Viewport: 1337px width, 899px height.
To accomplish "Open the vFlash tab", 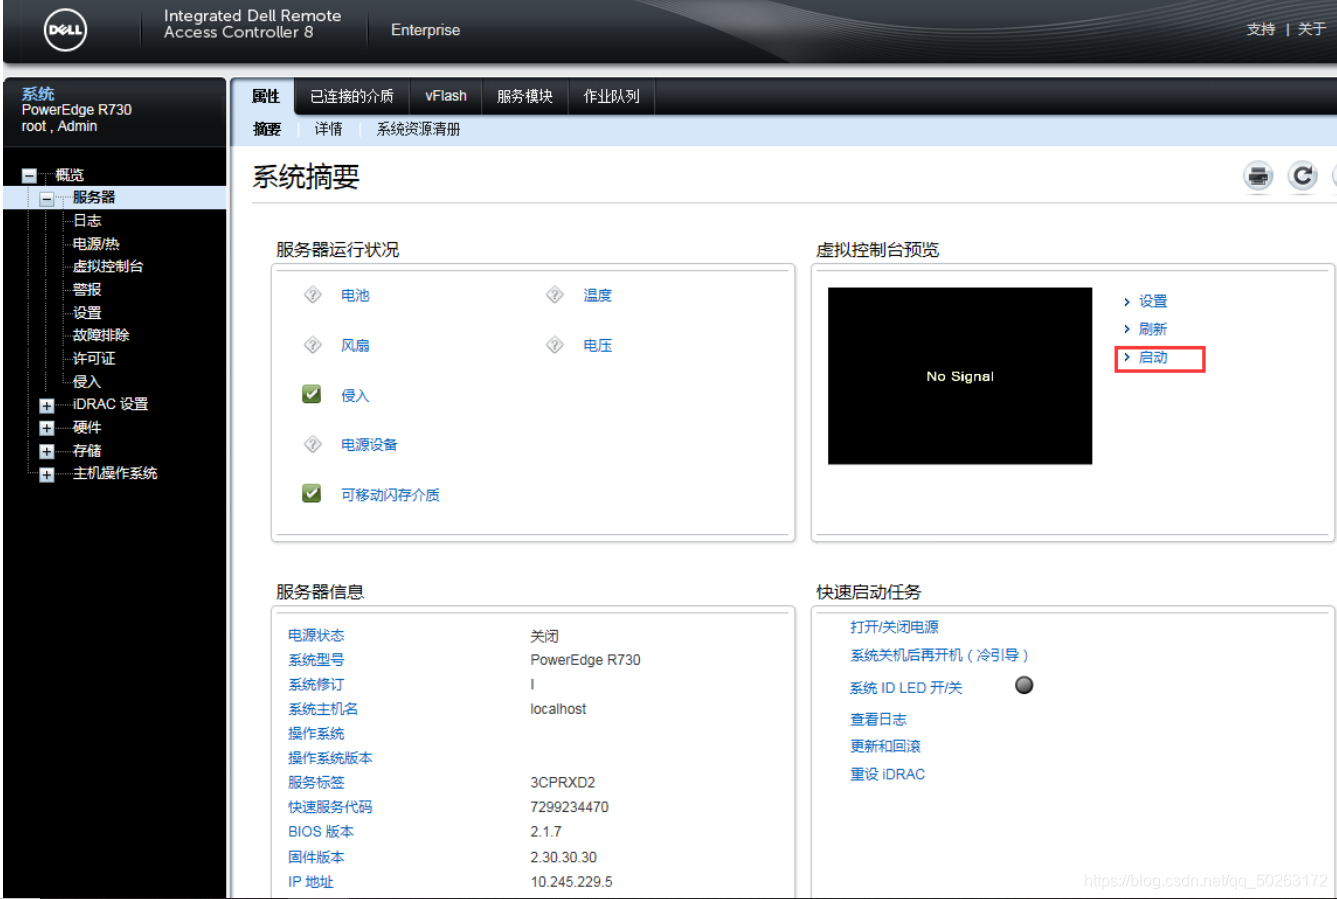I will tap(446, 96).
